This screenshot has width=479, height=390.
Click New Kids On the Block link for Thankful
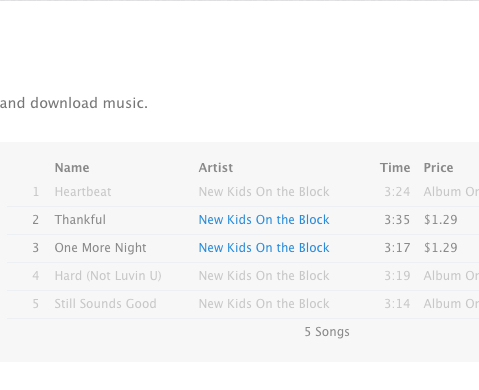coord(264,220)
